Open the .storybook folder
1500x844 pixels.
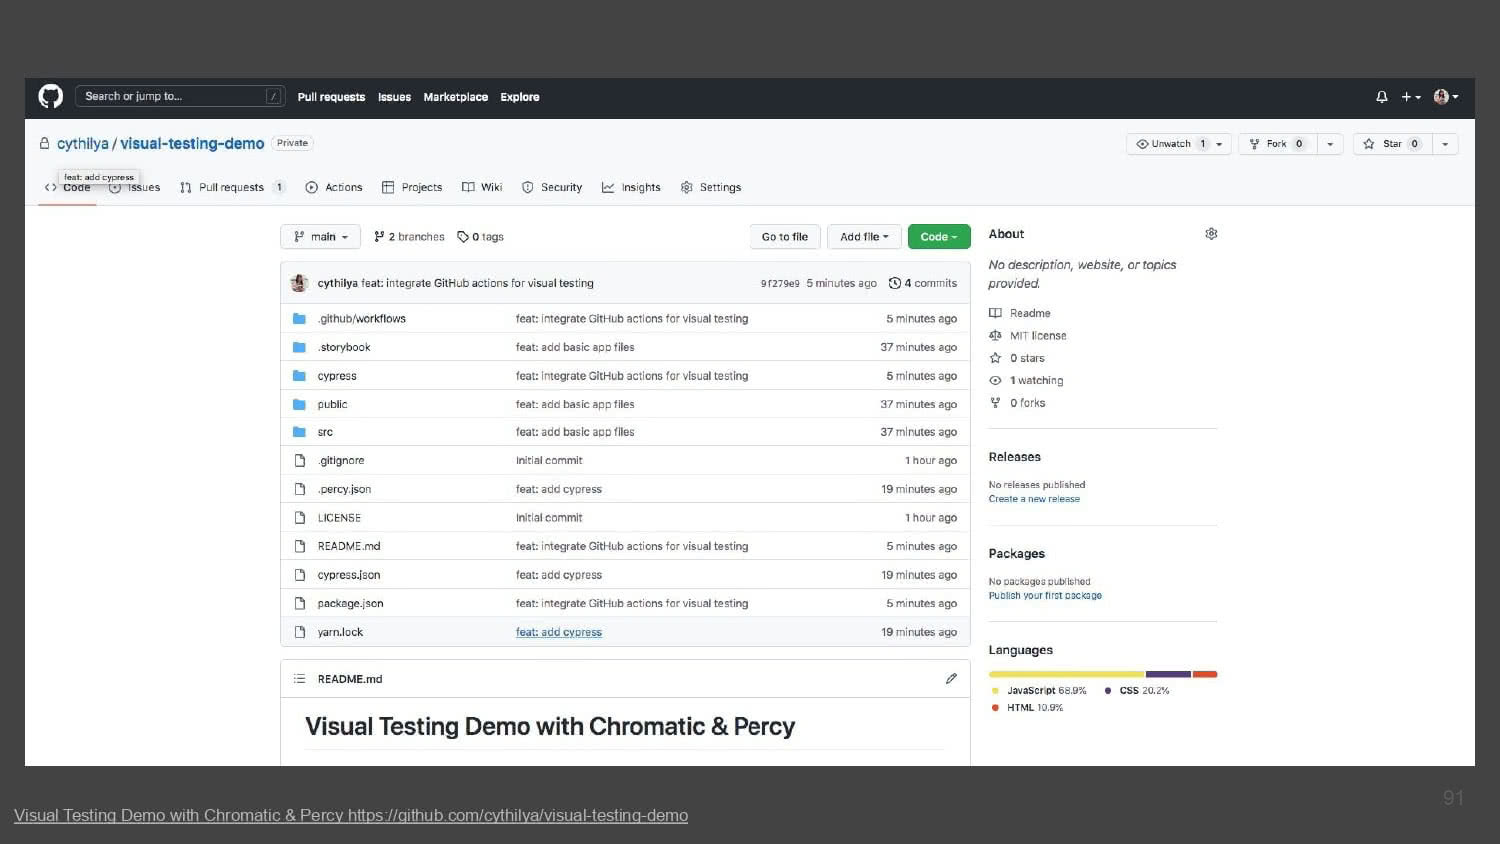tap(344, 347)
